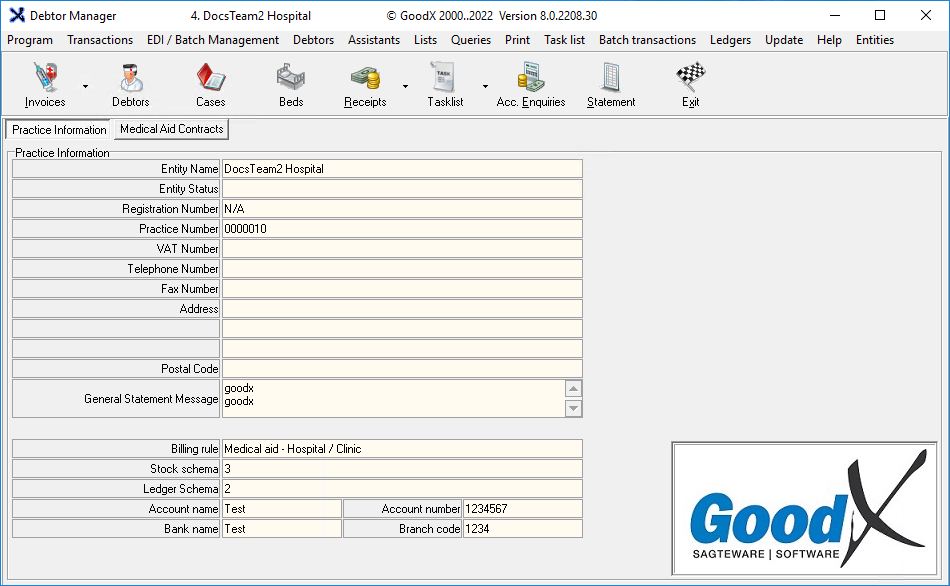
Task: Expand the Tasklist dropdown arrow
Action: point(485,86)
